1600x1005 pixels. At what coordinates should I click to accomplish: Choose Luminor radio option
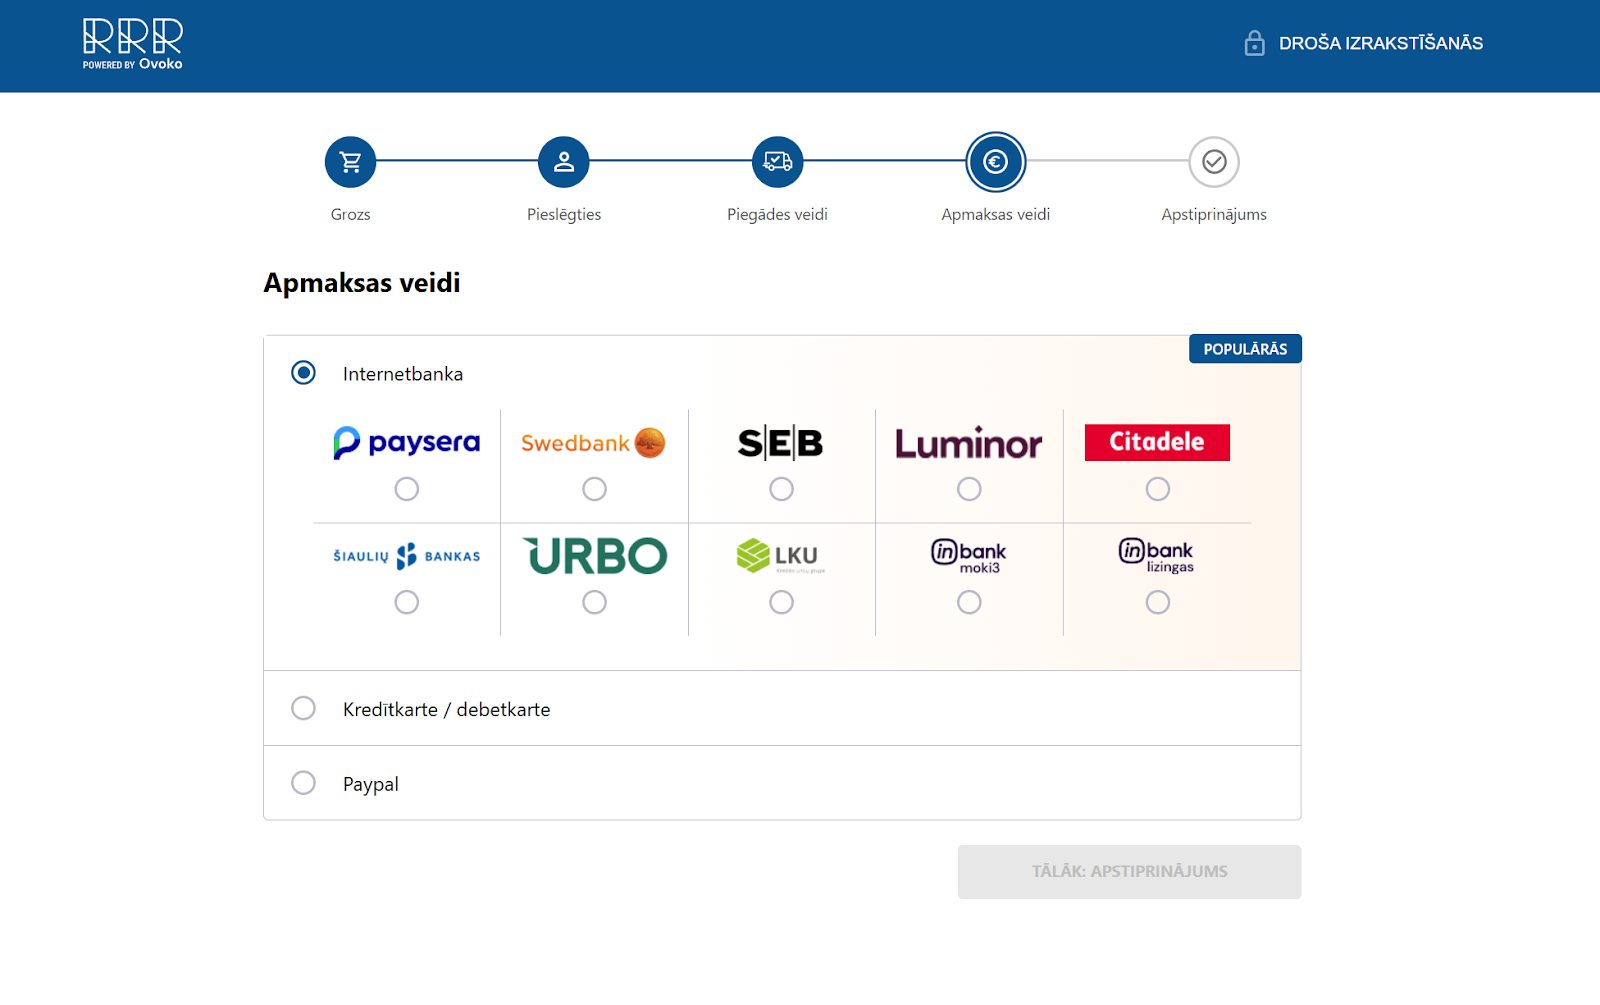point(969,489)
